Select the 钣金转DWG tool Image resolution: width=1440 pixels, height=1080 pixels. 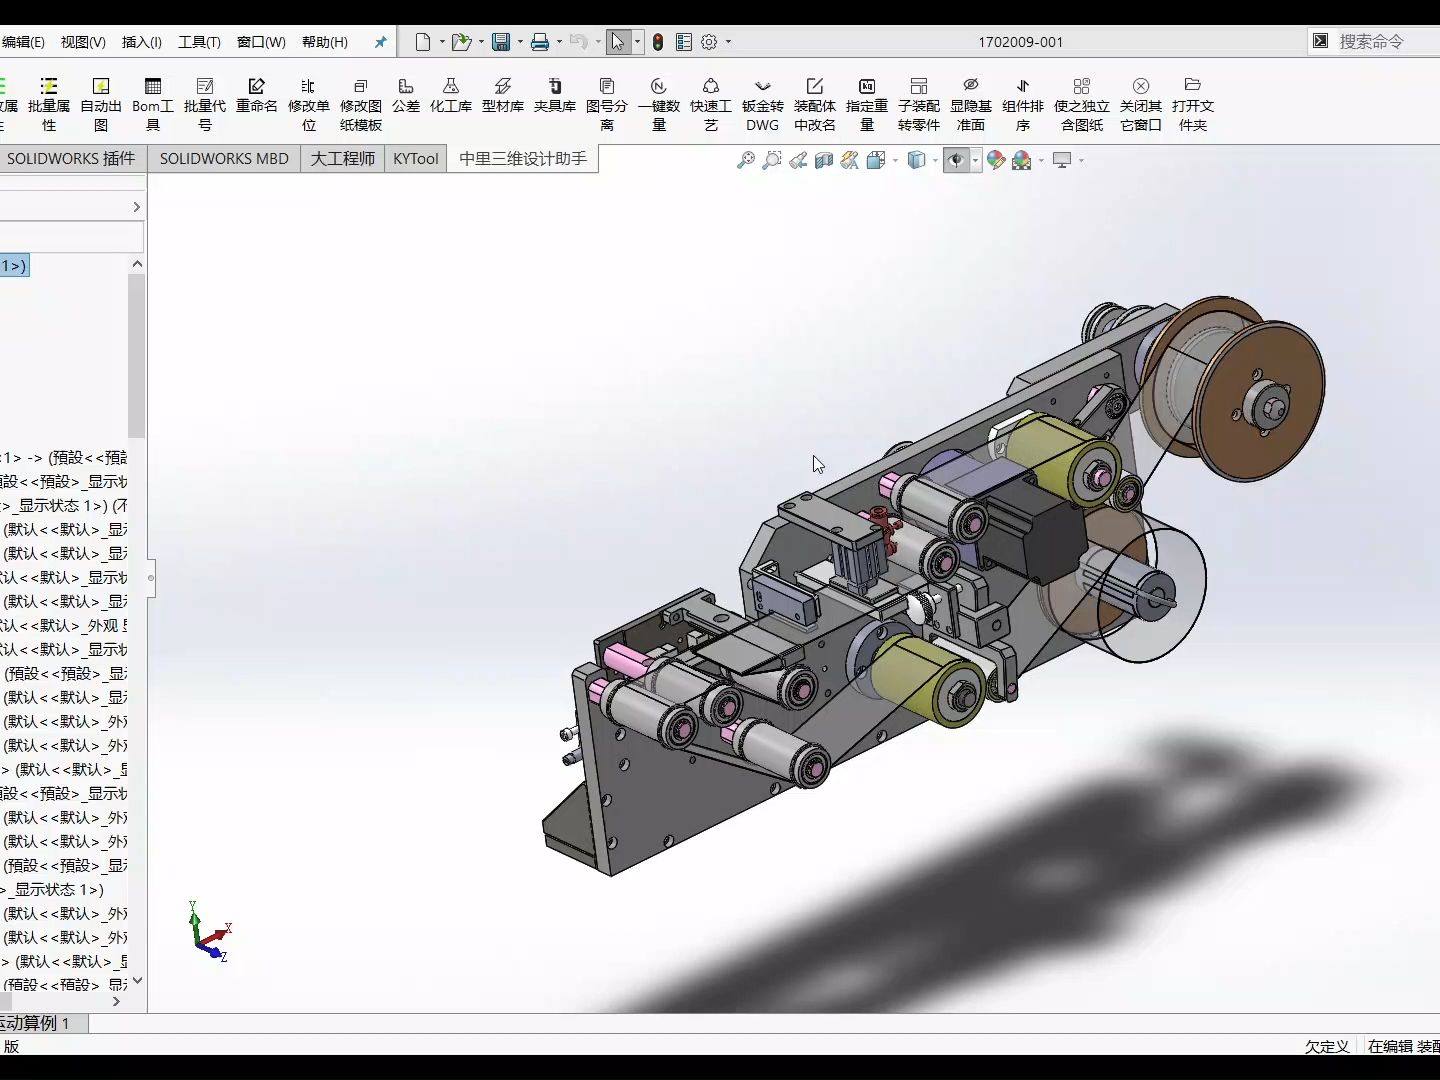(x=763, y=104)
